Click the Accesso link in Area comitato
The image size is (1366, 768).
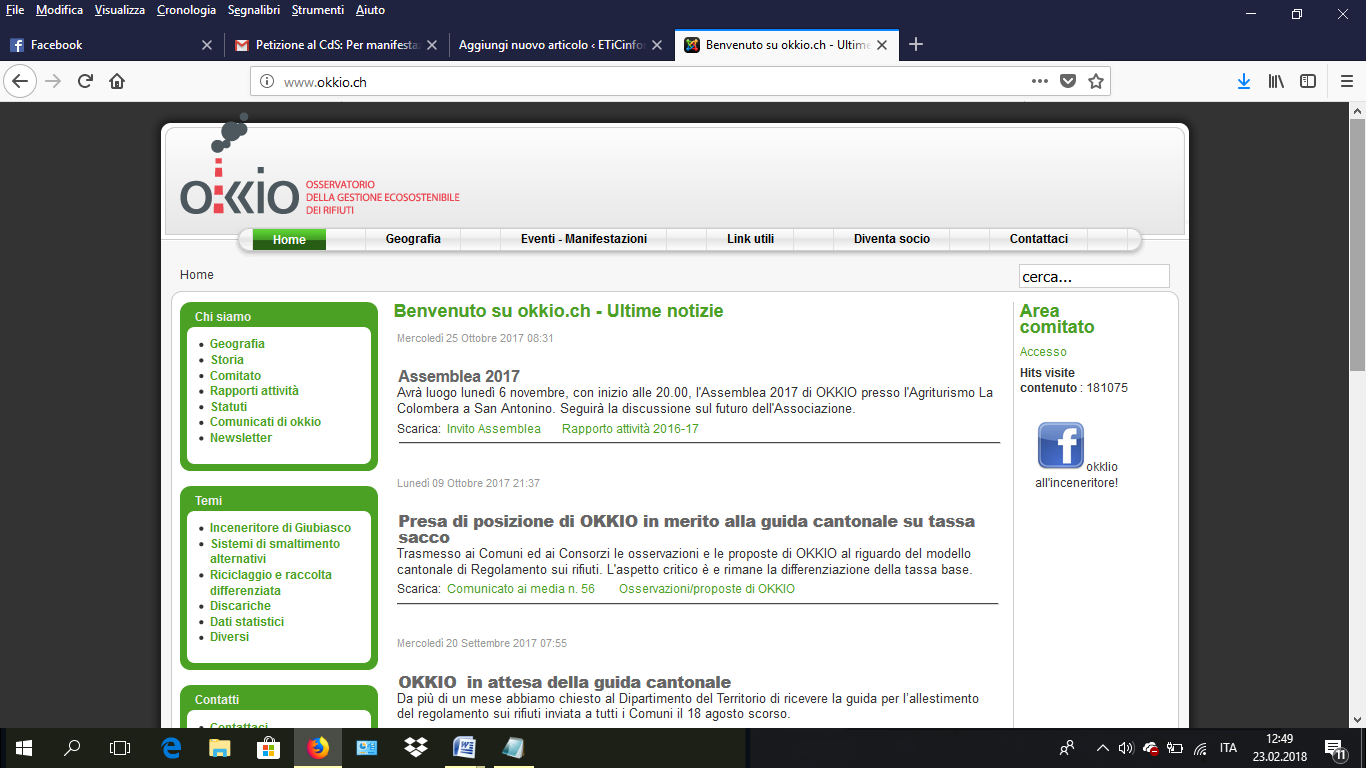(1043, 352)
